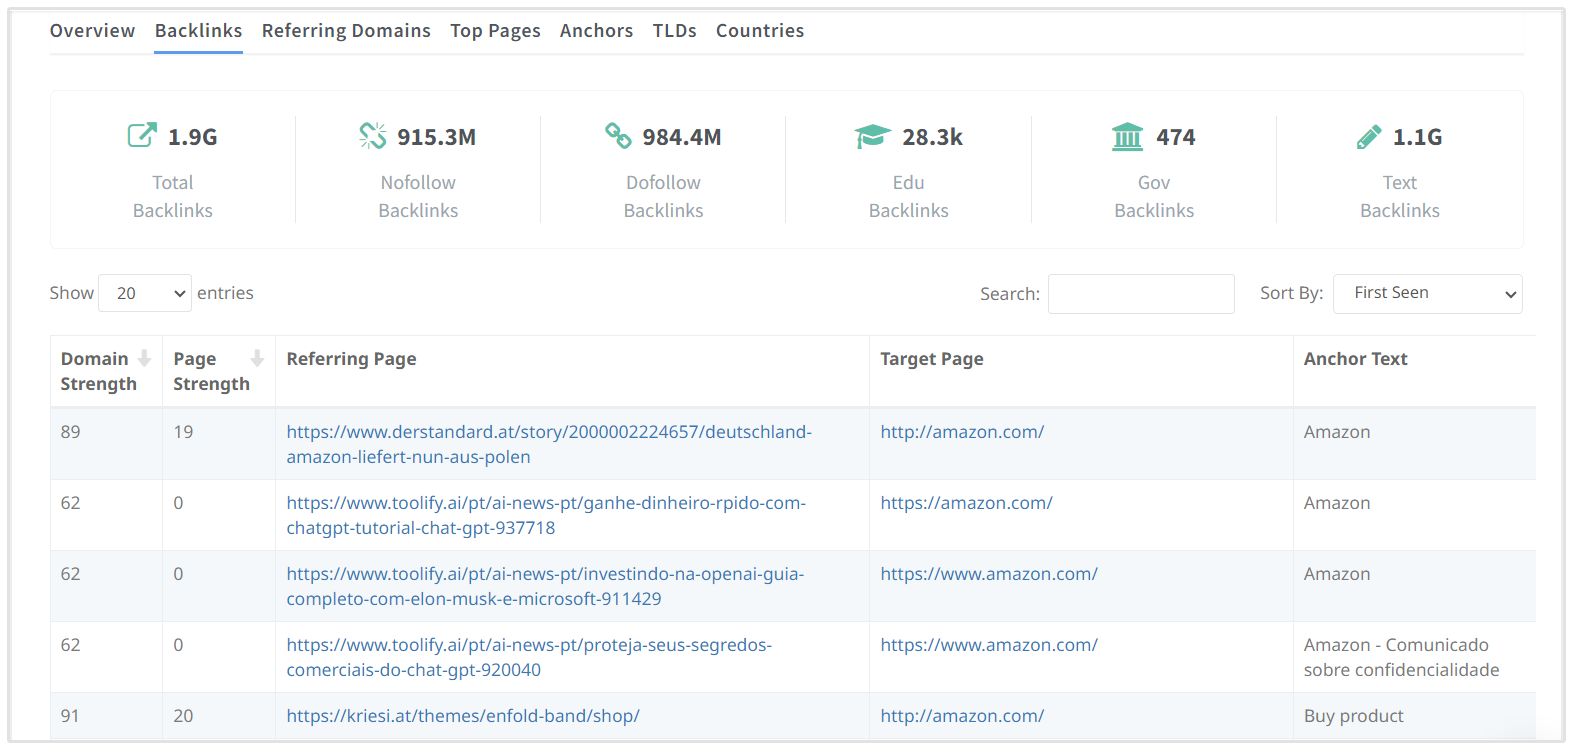Viewport: 1573px width, 750px height.
Task: Focus the backlinks Search input field
Action: pyautogui.click(x=1140, y=294)
